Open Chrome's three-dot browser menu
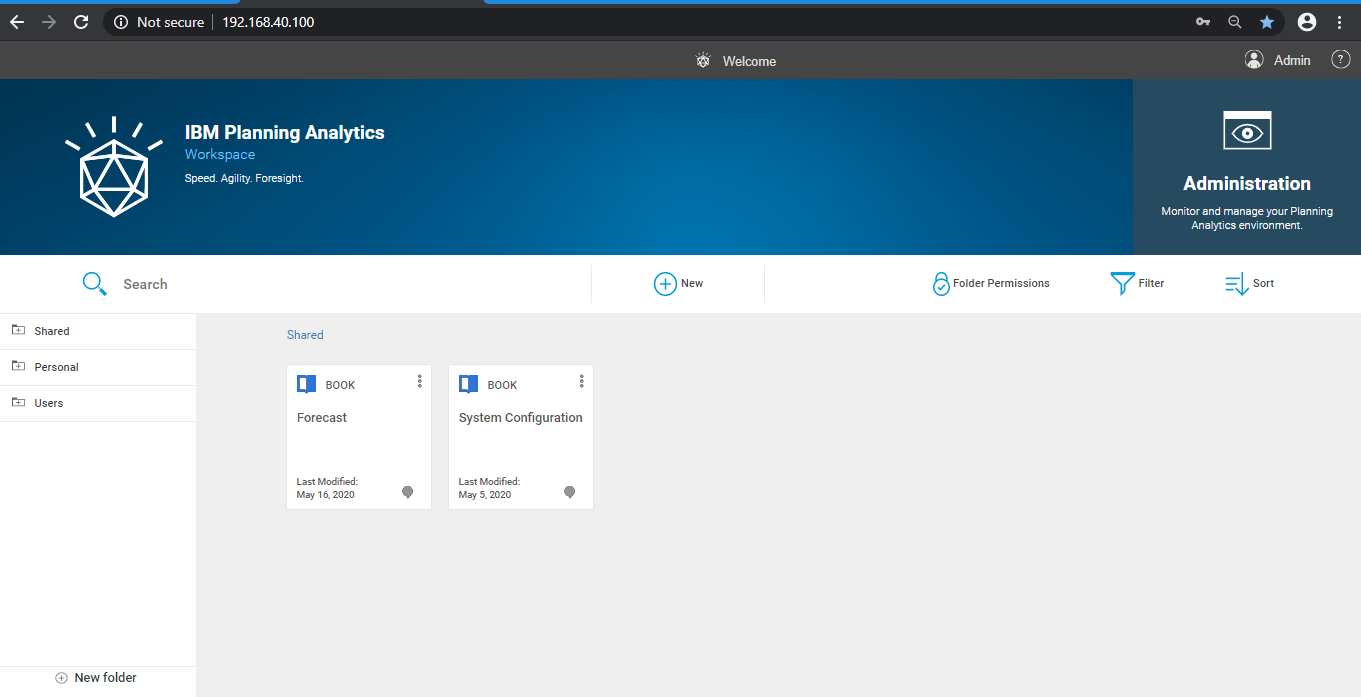The width and height of the screenshot is (1361, 697). [x=1340, y=21]
